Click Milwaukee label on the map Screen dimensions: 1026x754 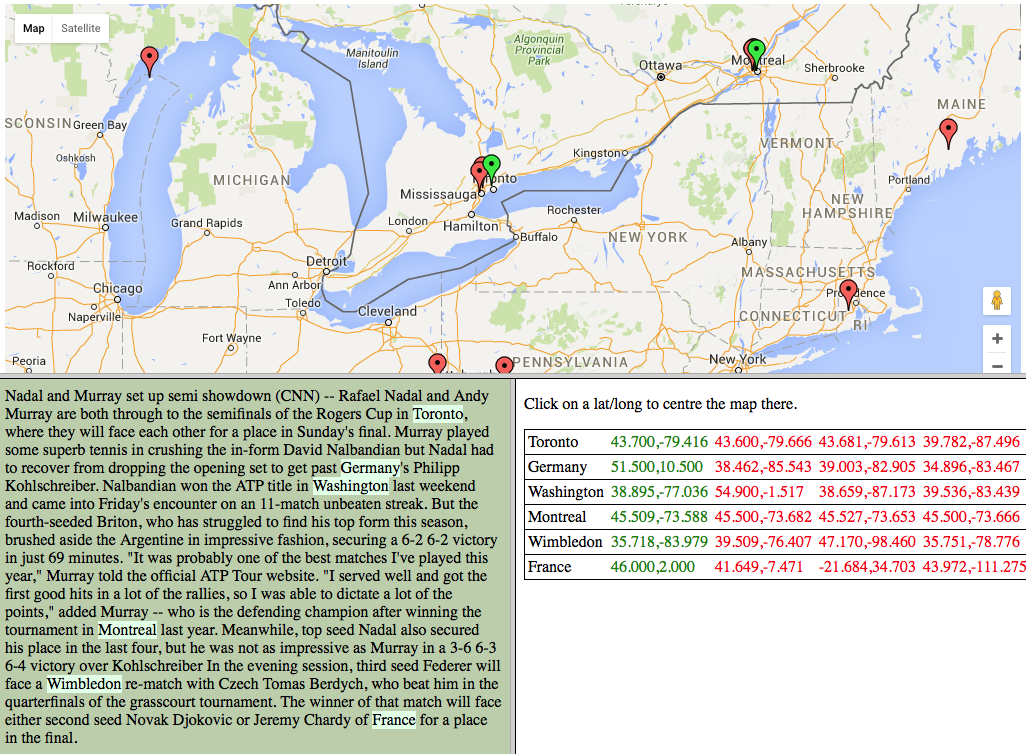105,217
